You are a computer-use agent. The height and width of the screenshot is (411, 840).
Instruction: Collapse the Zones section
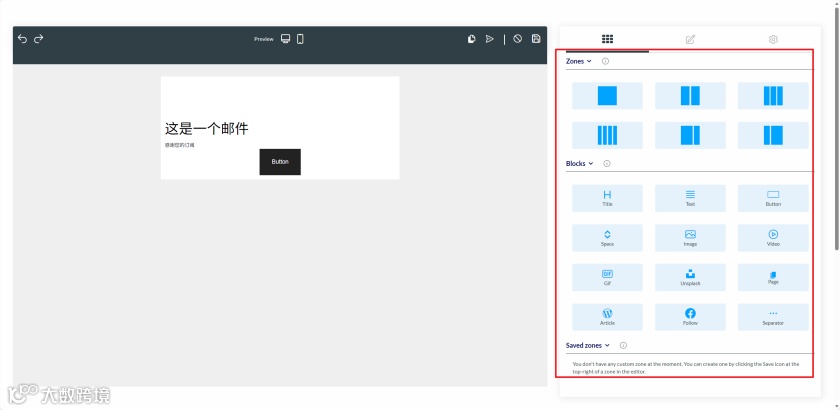pyautogui.click(x=579, y=61)
